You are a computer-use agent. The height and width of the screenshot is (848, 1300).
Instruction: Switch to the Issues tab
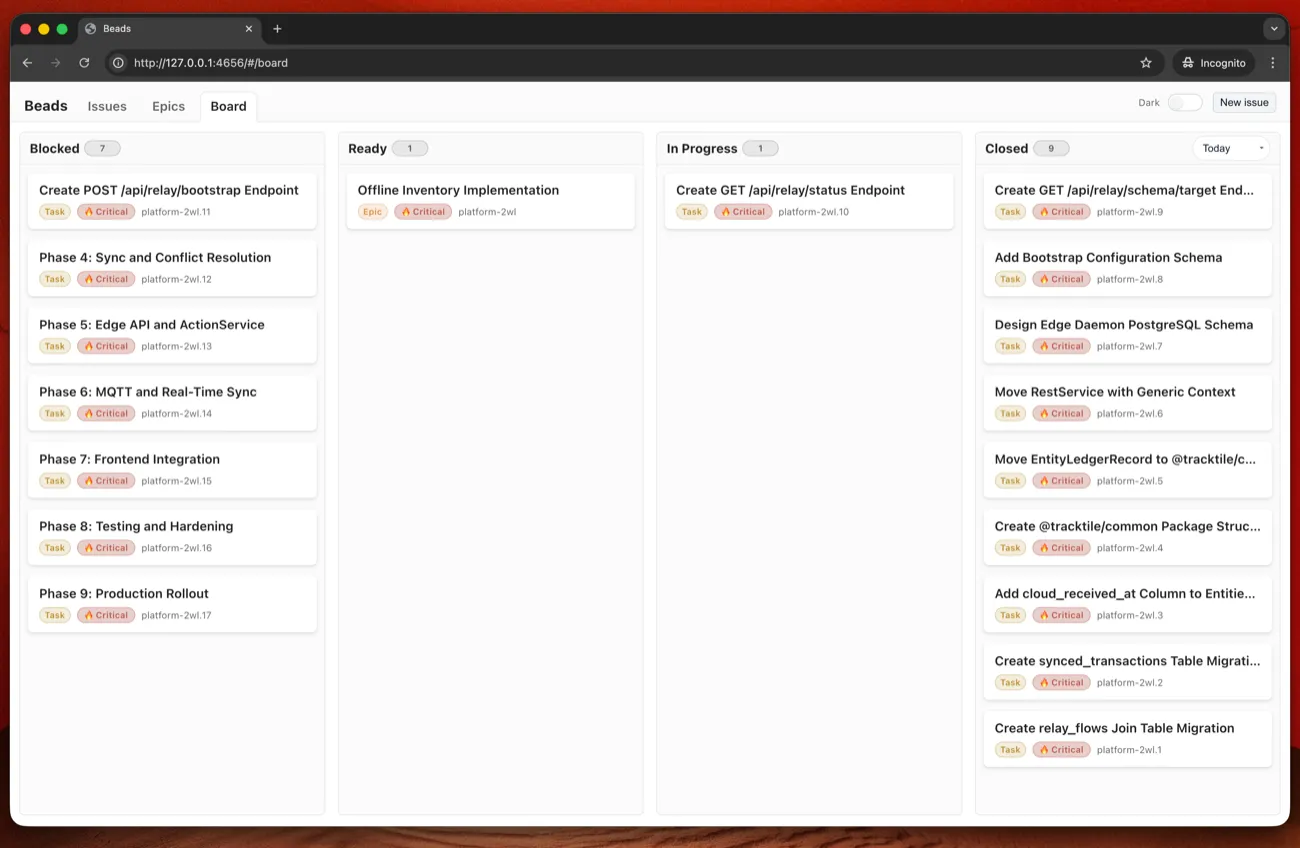[x=107, y=106]
